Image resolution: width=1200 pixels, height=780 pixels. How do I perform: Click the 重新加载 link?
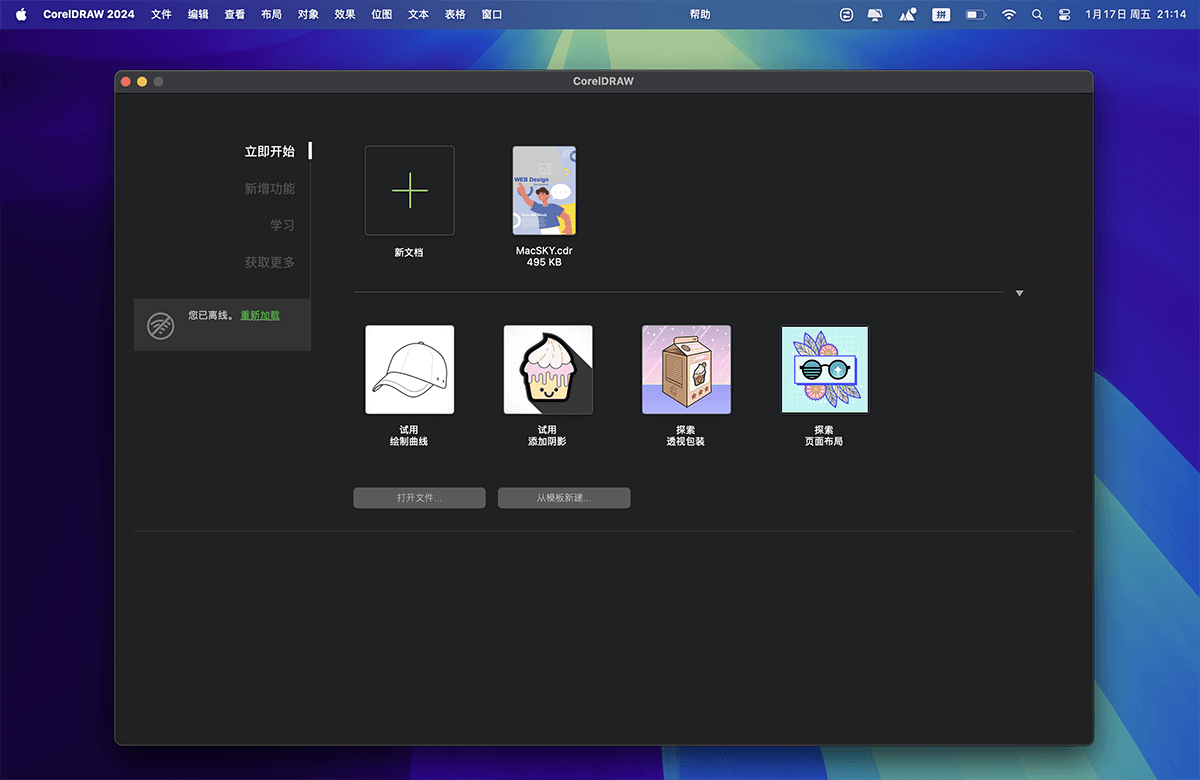point(260,316)
